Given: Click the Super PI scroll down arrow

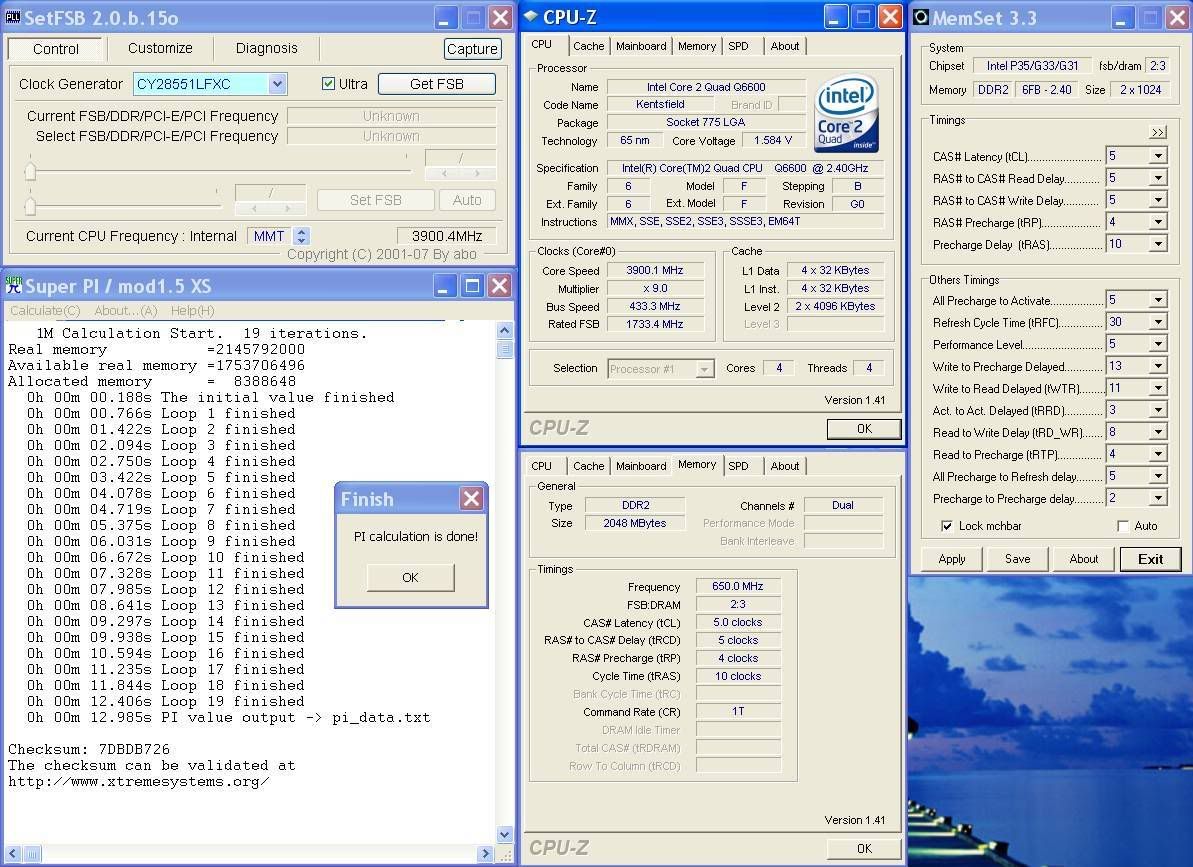Looking at the screenshot, I should [x=504, y=834].
